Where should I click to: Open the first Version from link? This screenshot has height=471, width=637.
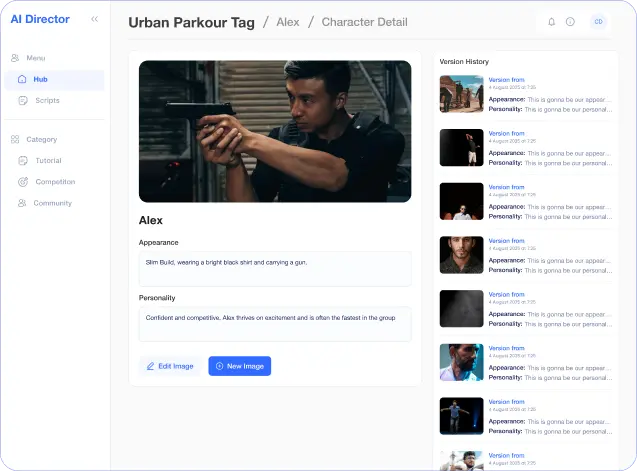coord(506,80)
